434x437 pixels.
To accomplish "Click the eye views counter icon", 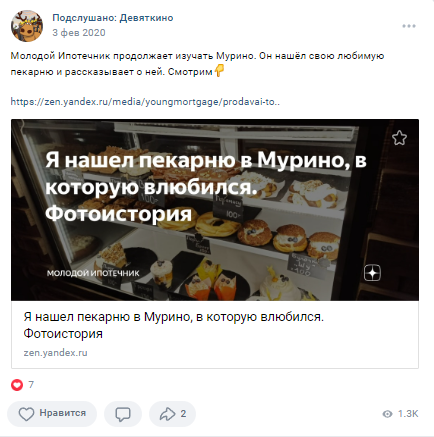I will tap(387, 414).
